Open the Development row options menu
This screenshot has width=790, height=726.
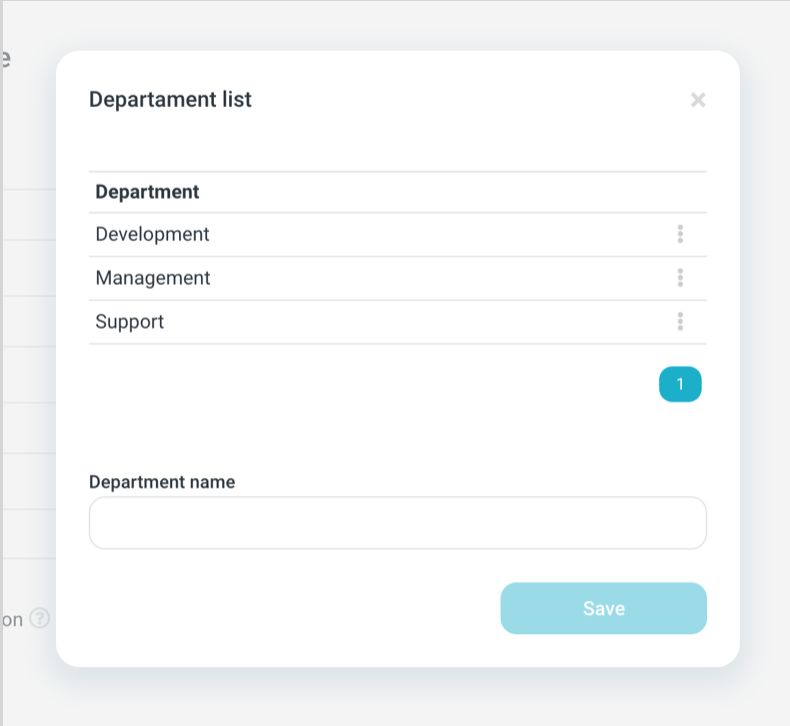[x=680, y=234]
